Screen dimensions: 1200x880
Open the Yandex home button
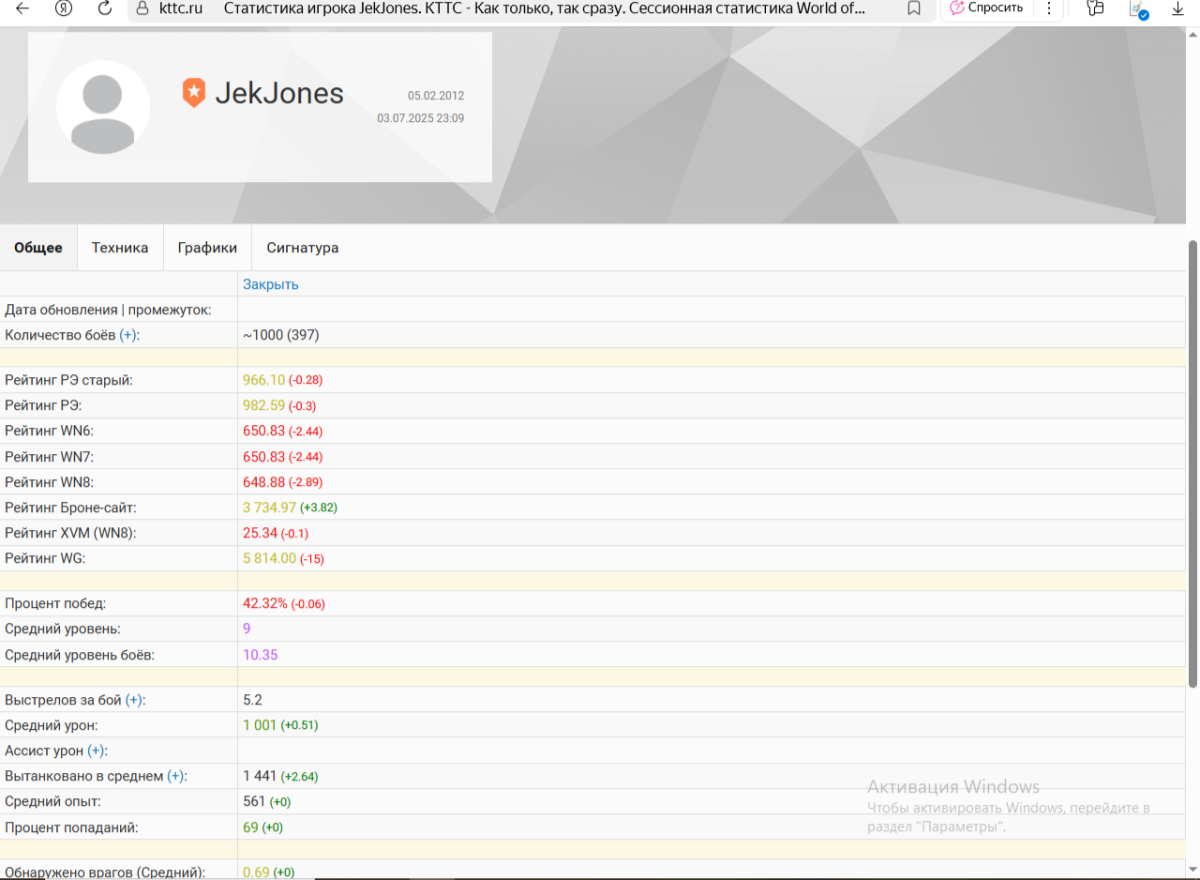64,8
